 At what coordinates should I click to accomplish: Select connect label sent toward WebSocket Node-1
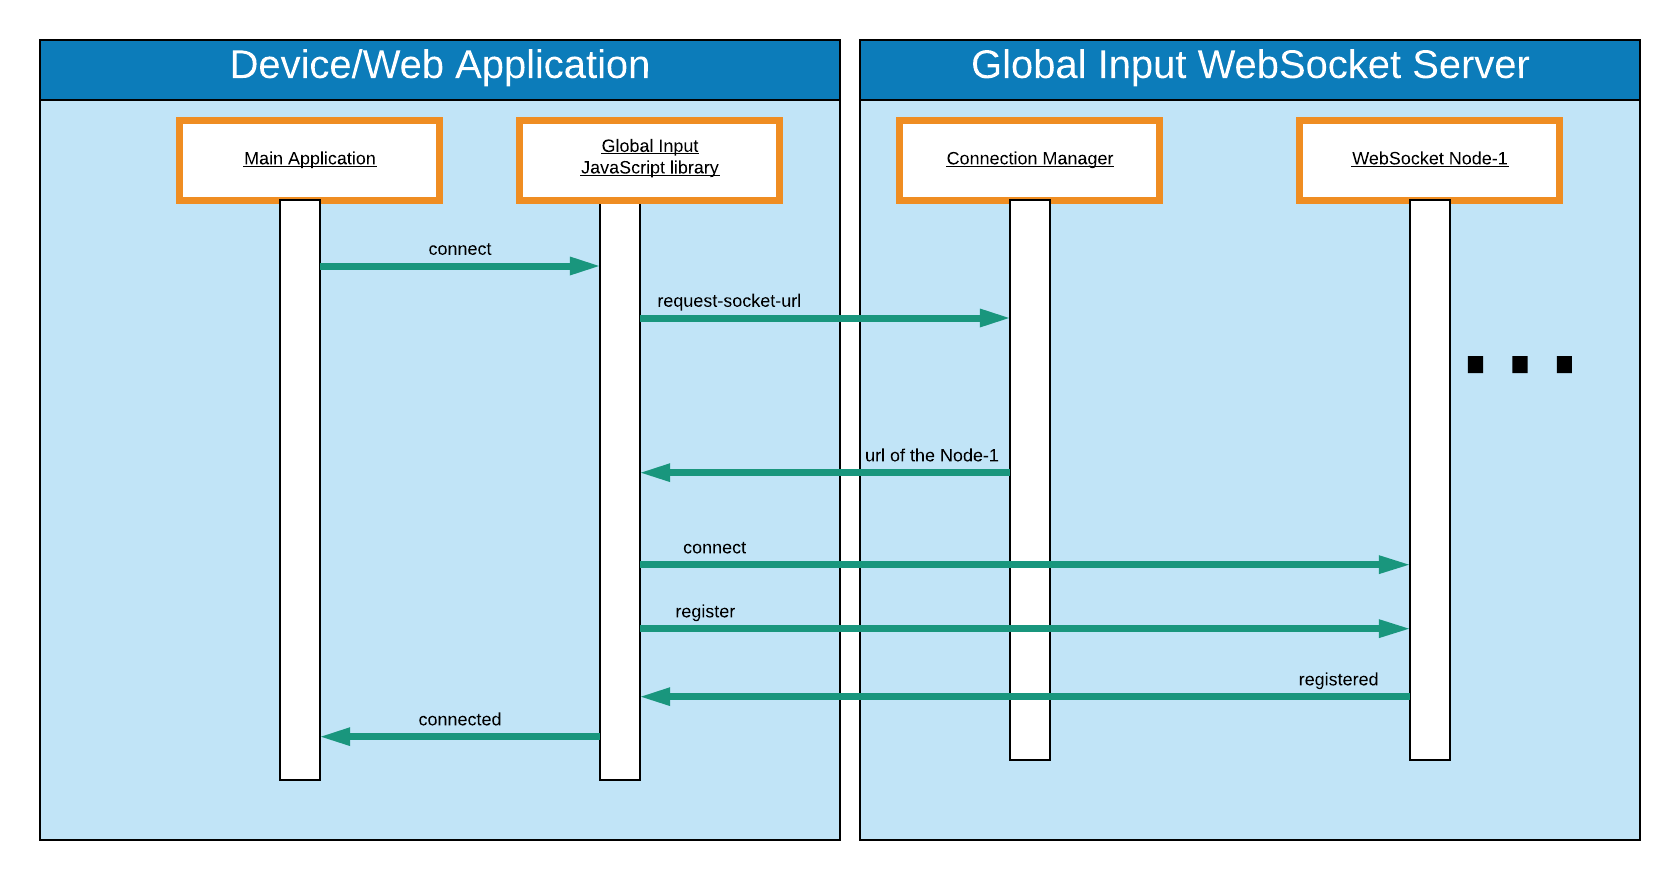[x=714, y=548]
